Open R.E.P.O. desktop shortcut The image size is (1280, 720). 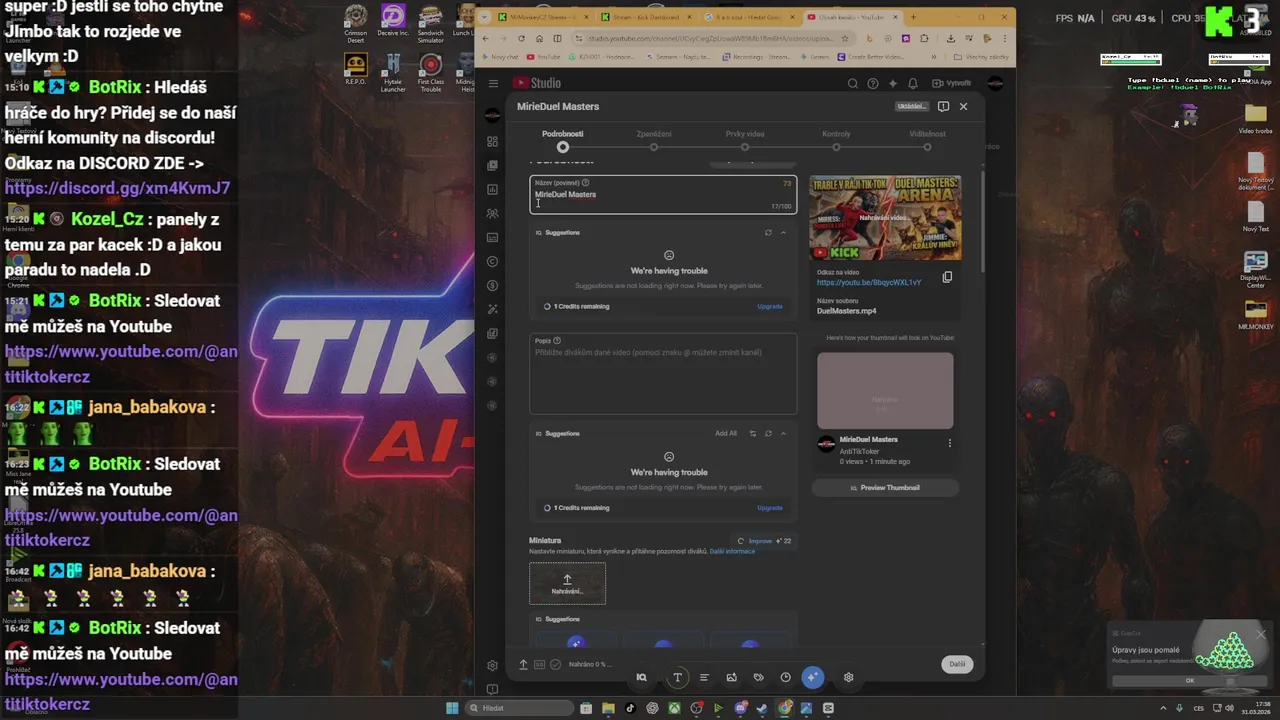pos(356,70)
